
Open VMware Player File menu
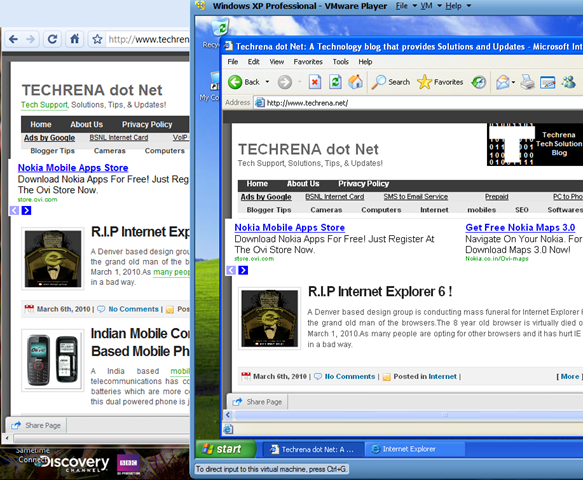pos(406,6)
